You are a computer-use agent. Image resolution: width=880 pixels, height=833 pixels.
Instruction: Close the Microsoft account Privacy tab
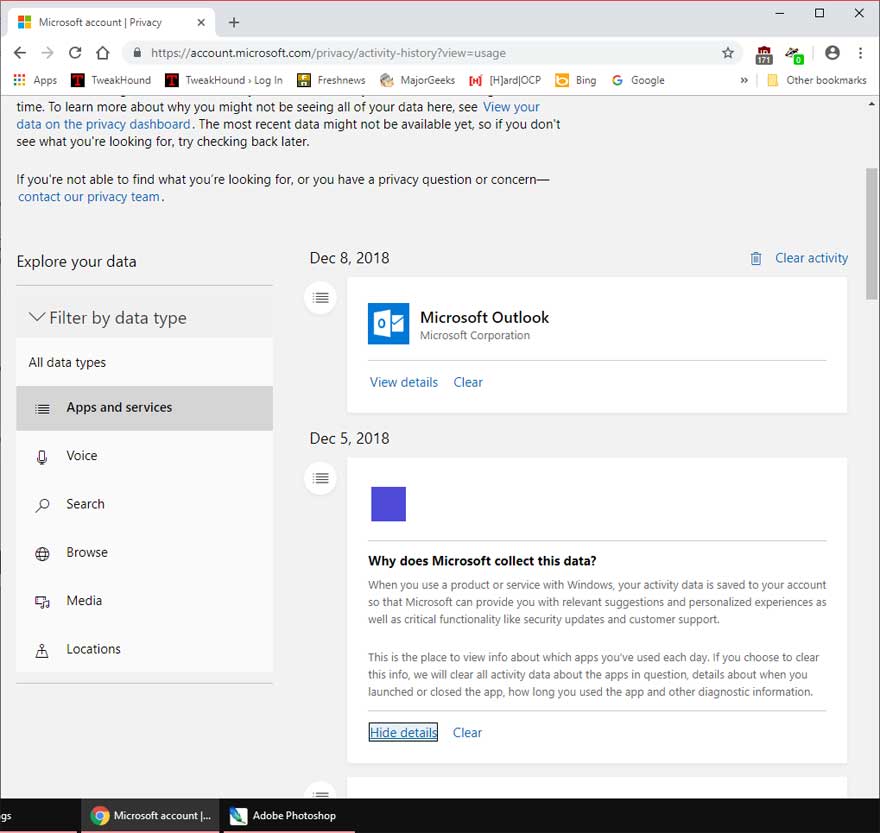(x=201, y=22)
